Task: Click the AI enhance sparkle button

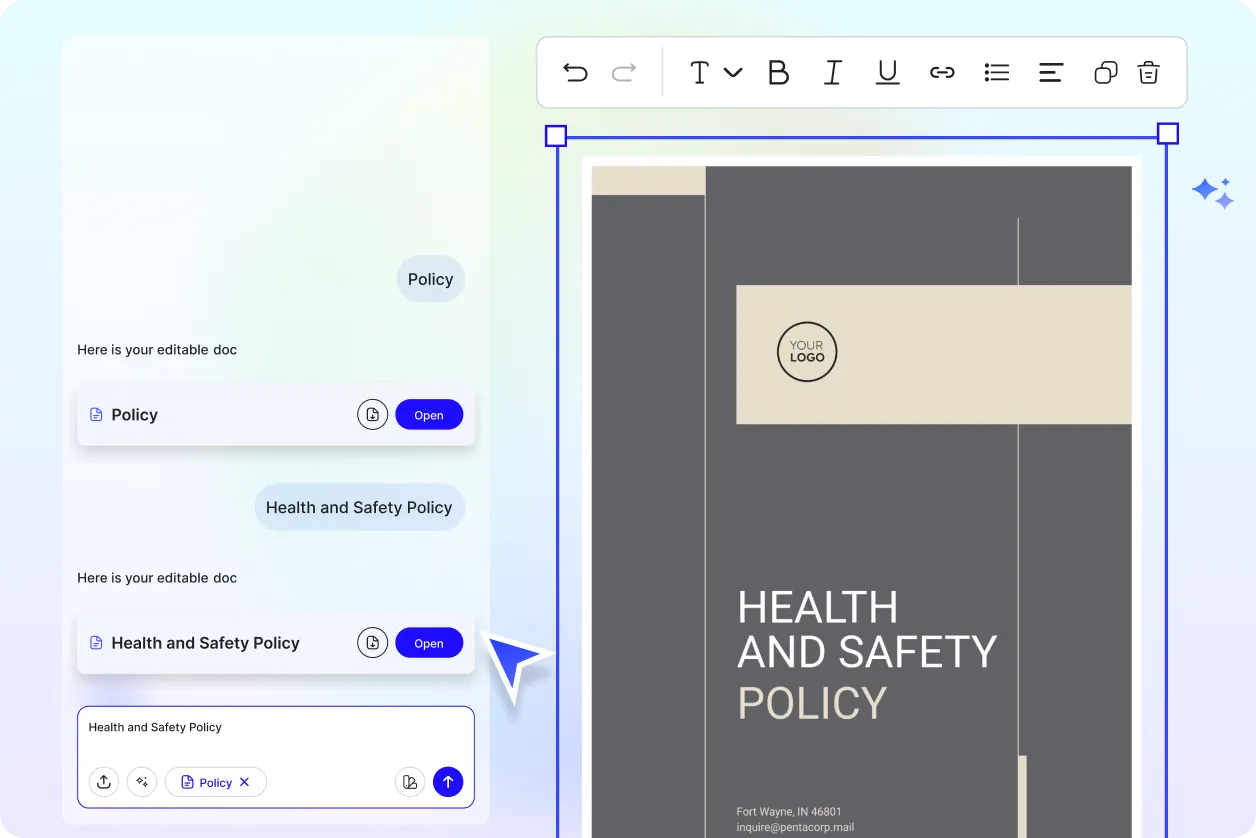Action: pos(142,782)
